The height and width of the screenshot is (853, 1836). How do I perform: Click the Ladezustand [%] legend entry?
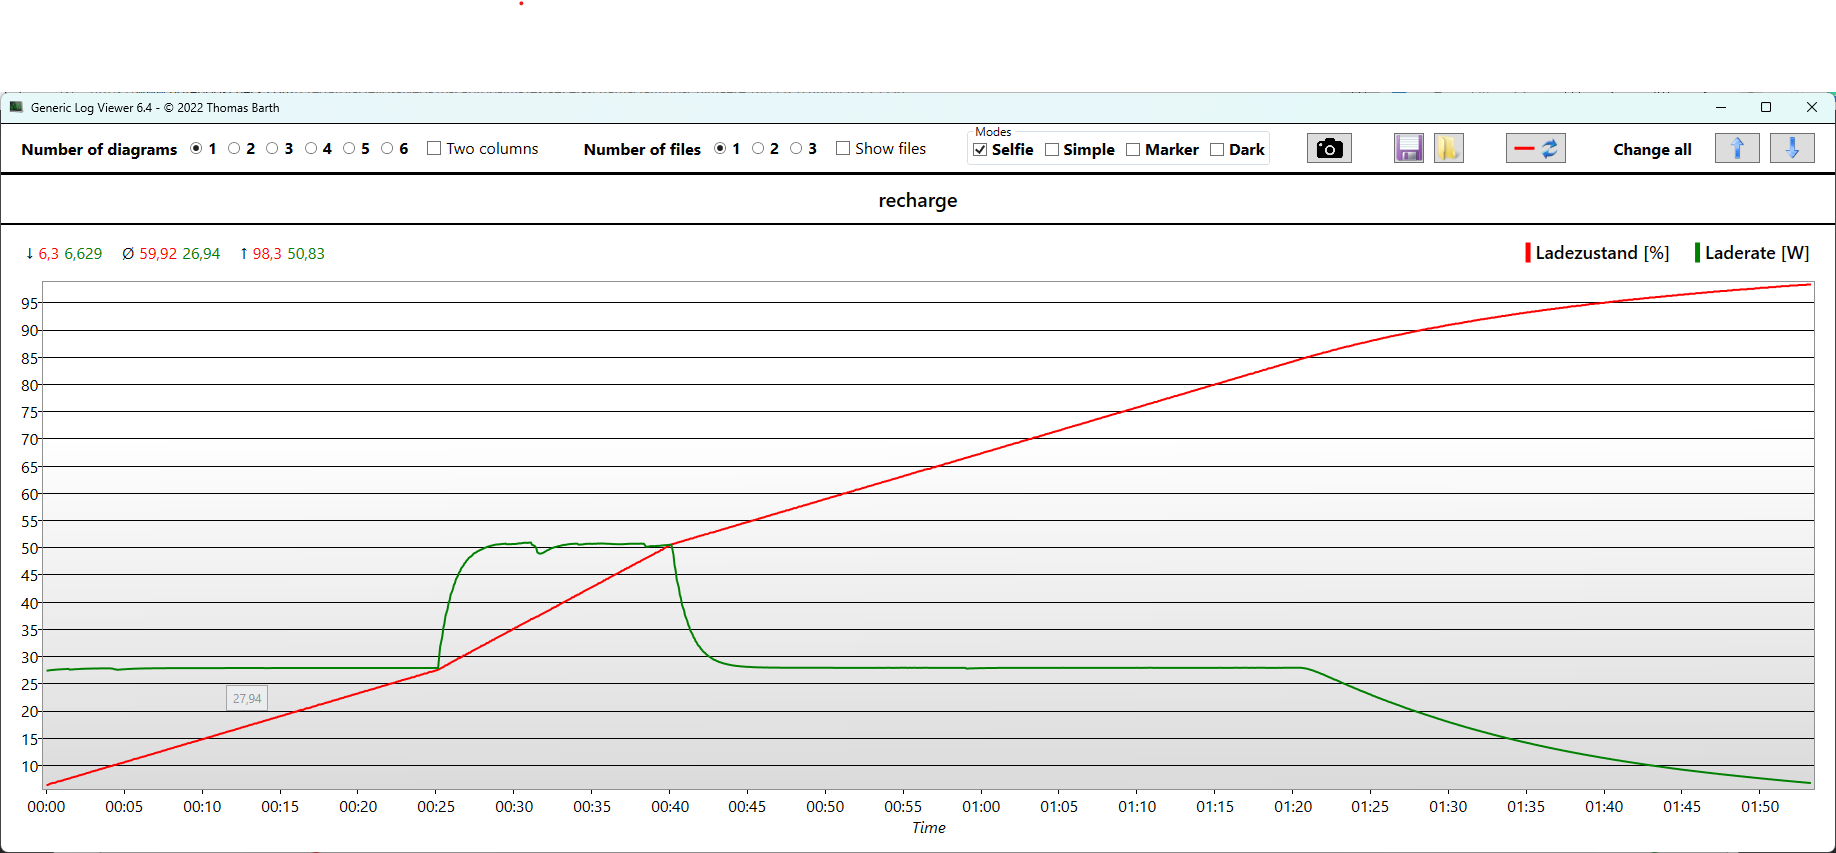click(x=1600, y=253)
